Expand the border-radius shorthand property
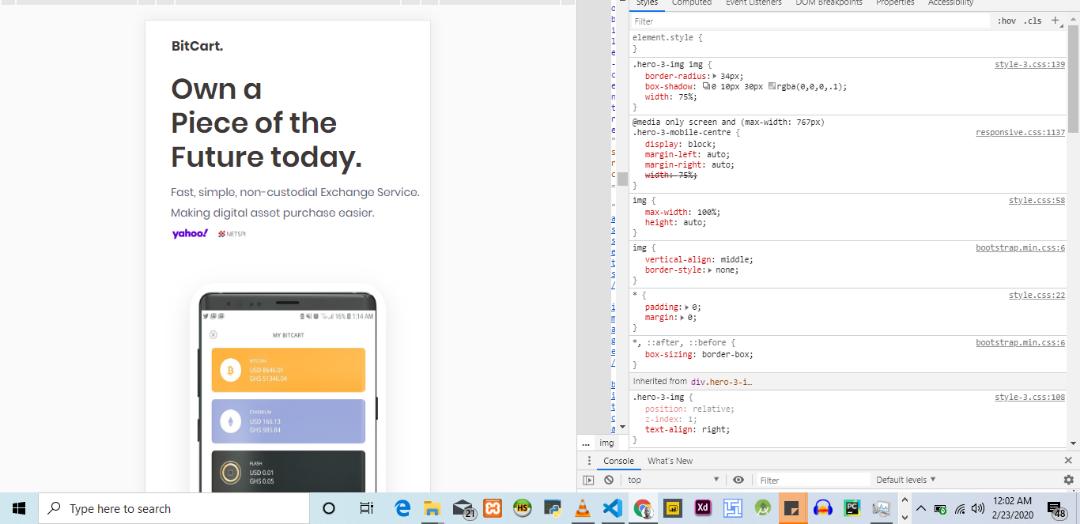 click(715, 76)
